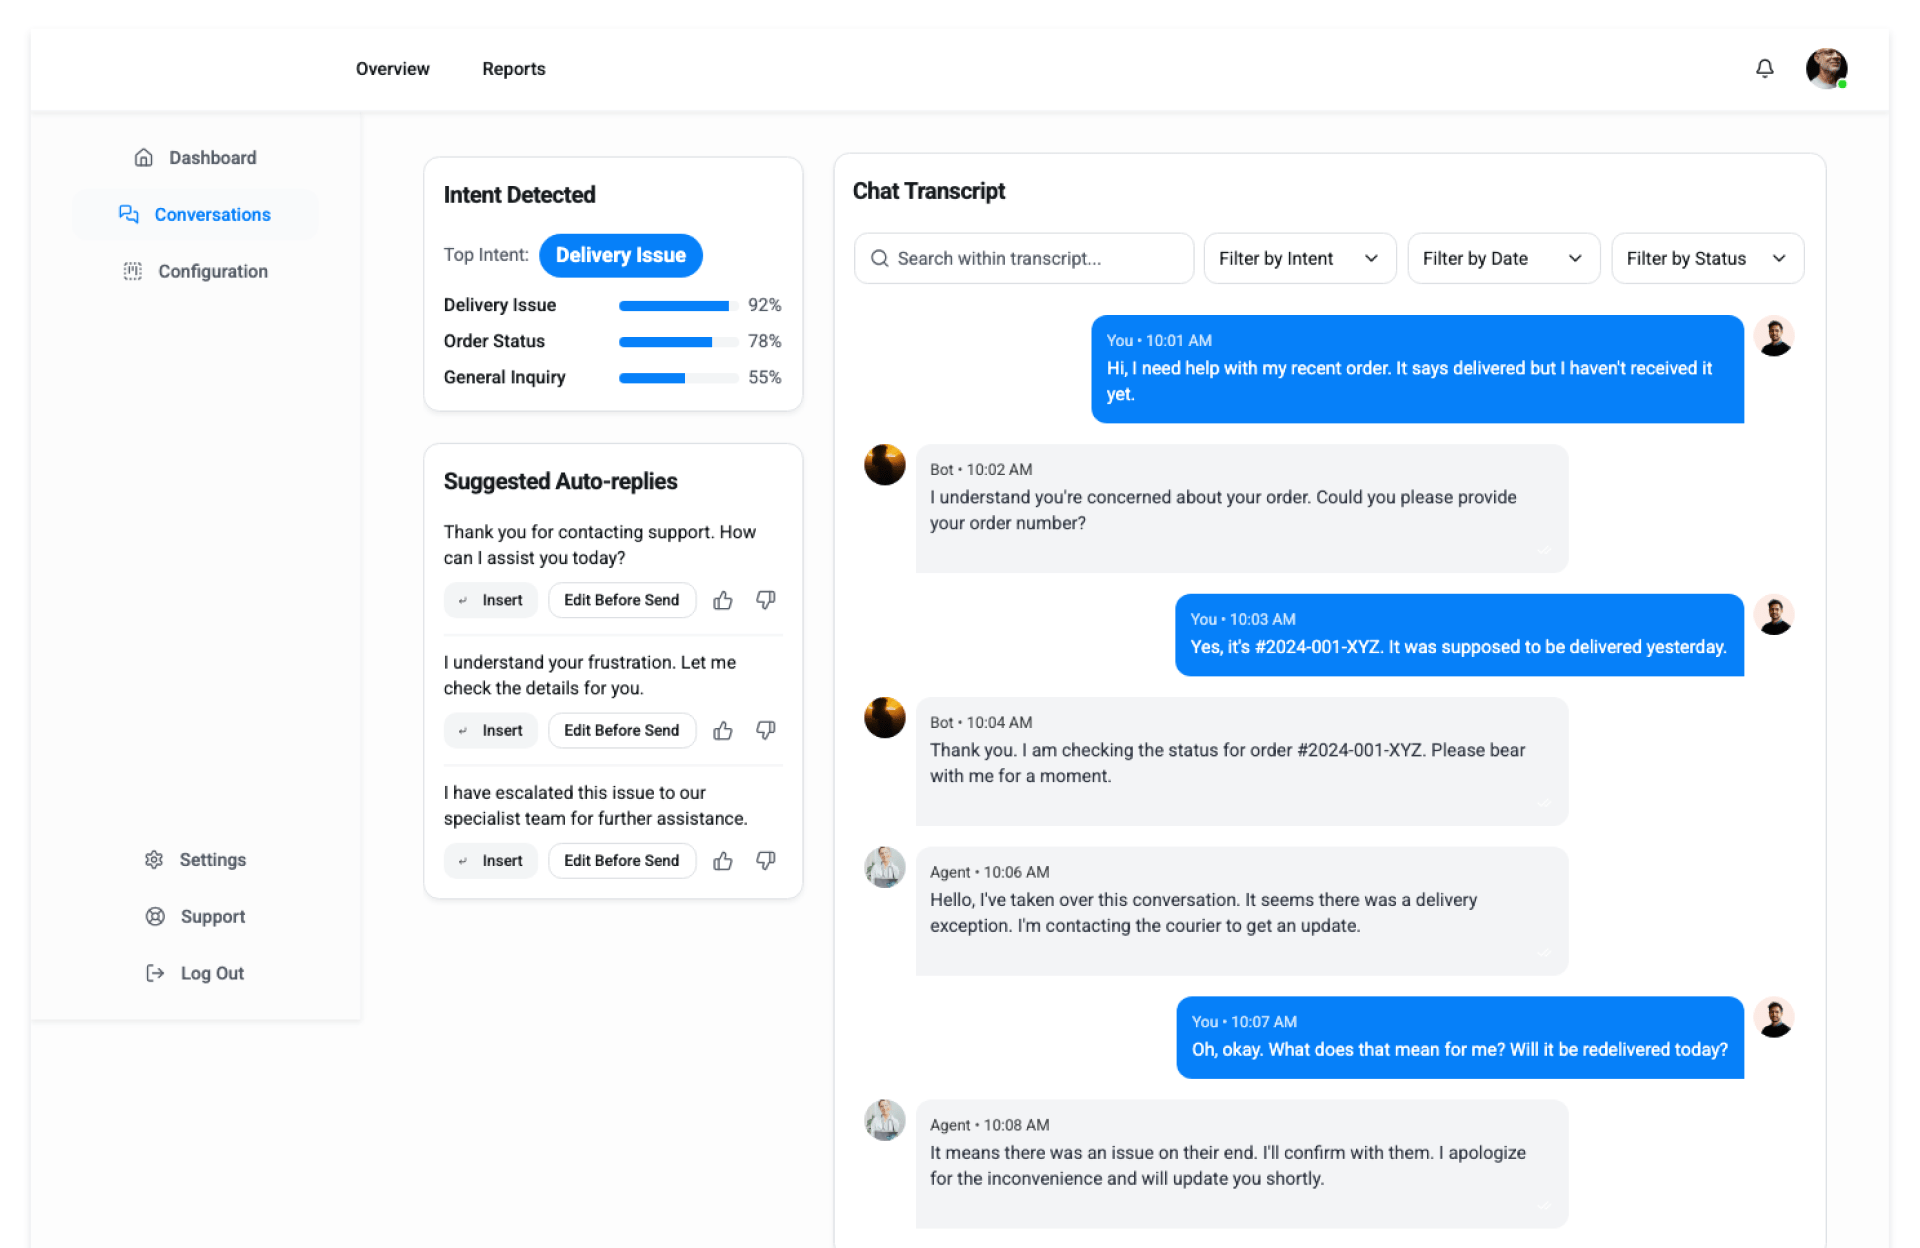Click the Delivery Issue 92% confidence bar
Image resolution: width=1920 pixels, height=1248 pixels.
point(677,305)
